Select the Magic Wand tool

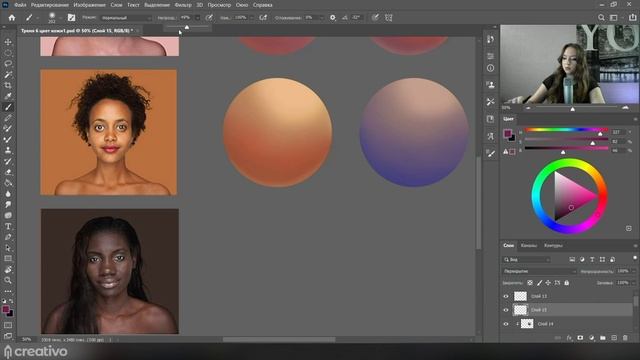[x=8, y=75]
